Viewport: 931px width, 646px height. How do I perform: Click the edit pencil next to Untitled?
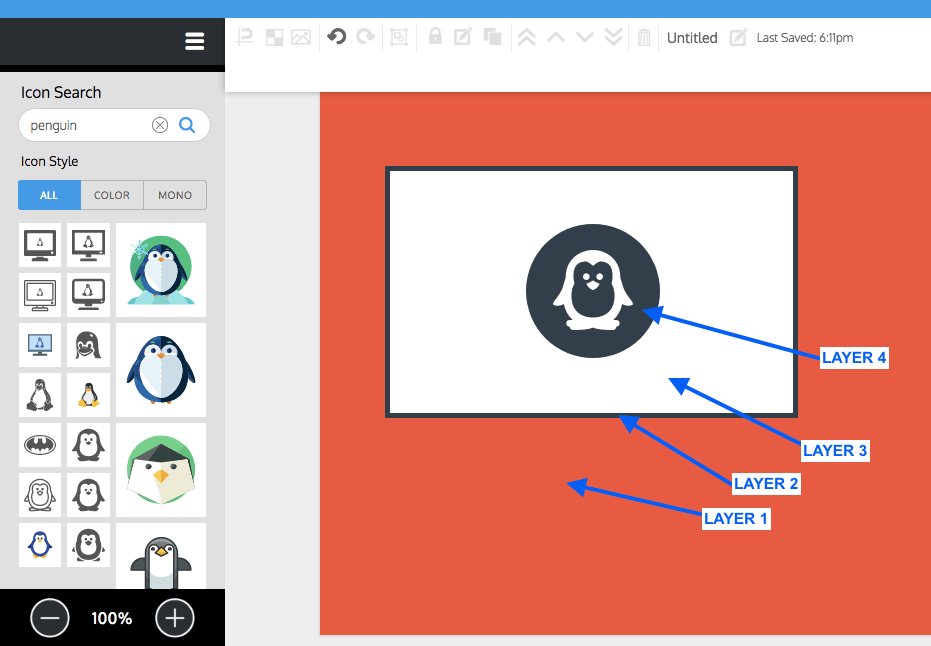[x=738, y=38]
